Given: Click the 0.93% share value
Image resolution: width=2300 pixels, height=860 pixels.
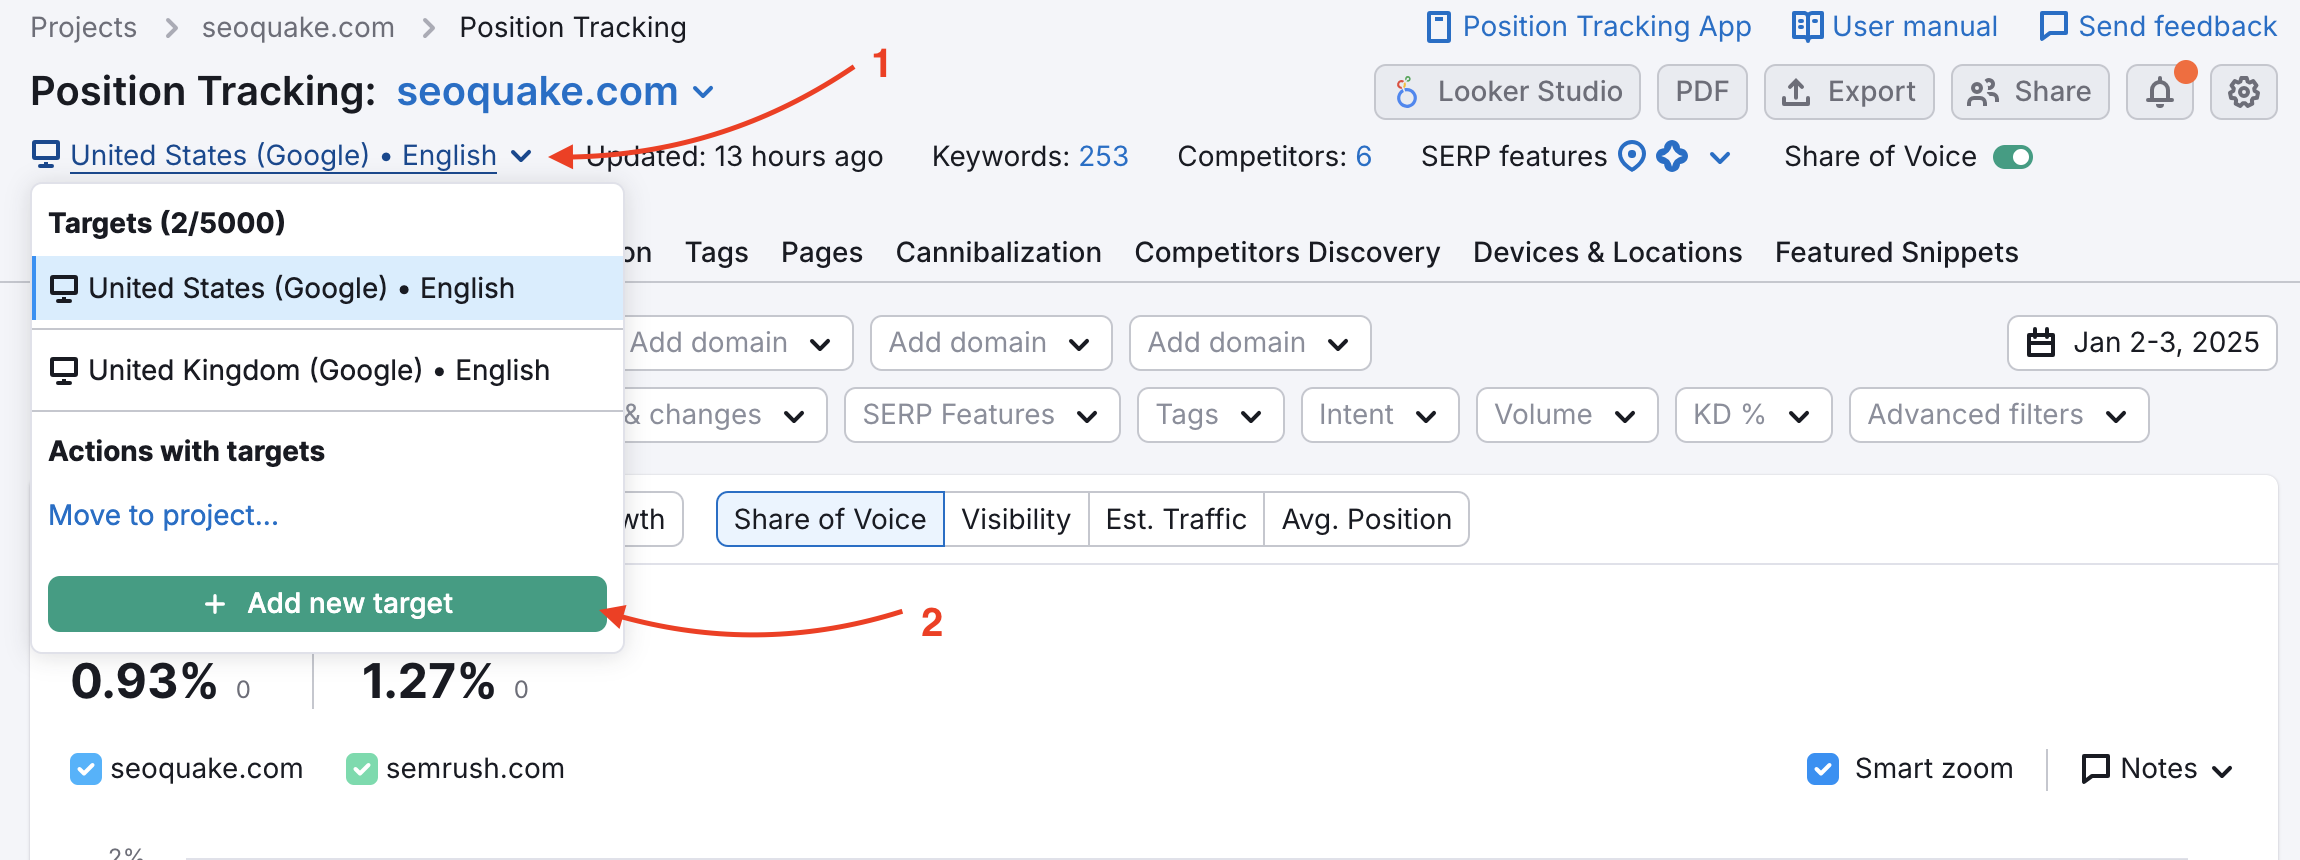Looking at the screenshot, I should [x=144, y=682].
